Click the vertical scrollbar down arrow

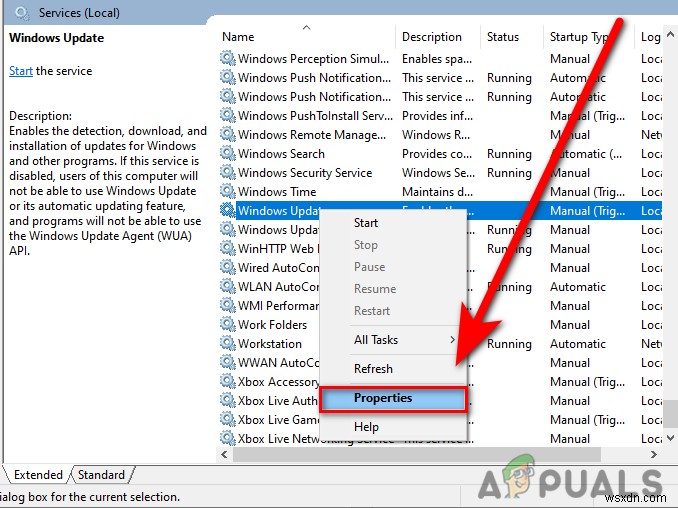click(x=670, y=438)
